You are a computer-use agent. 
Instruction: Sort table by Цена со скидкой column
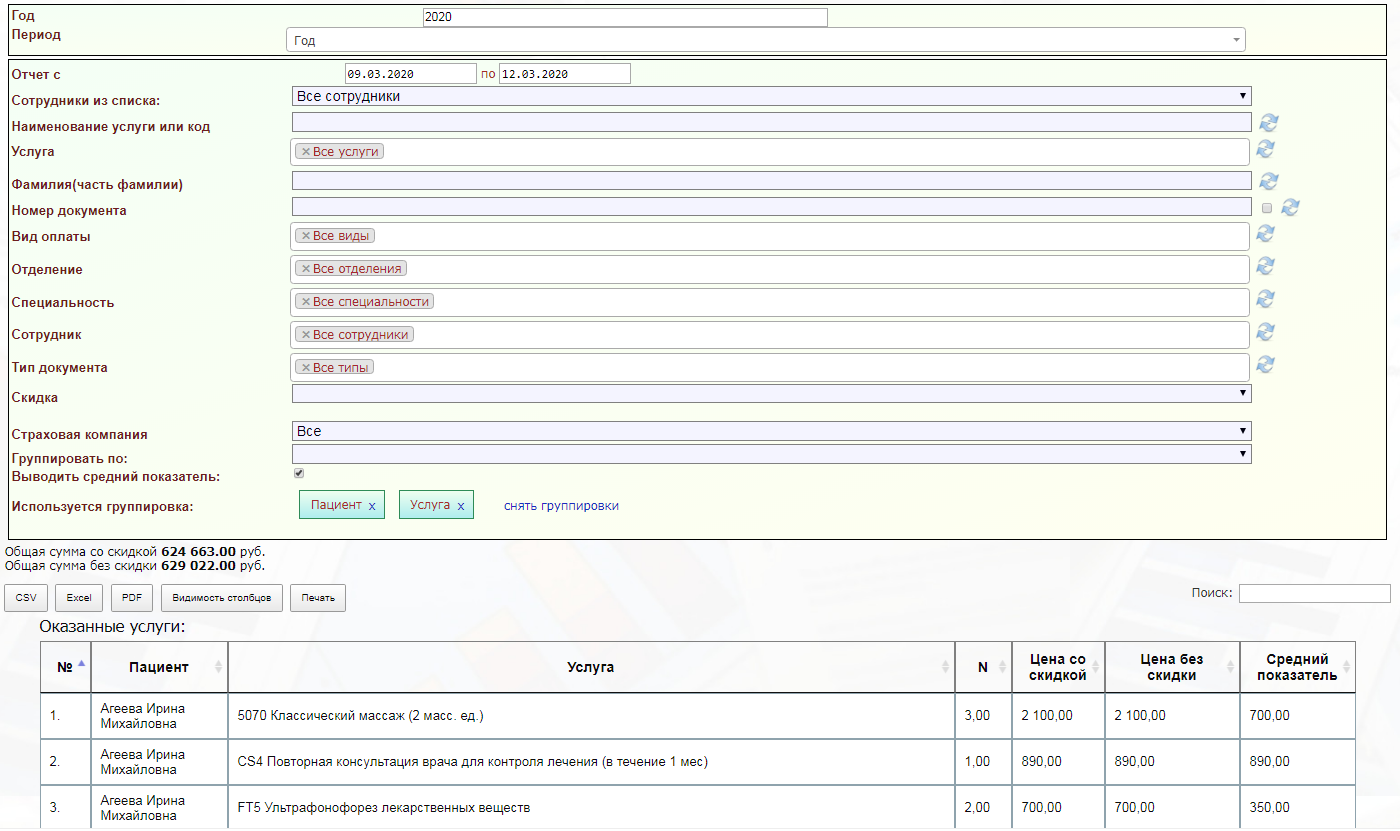point(1057,667)
